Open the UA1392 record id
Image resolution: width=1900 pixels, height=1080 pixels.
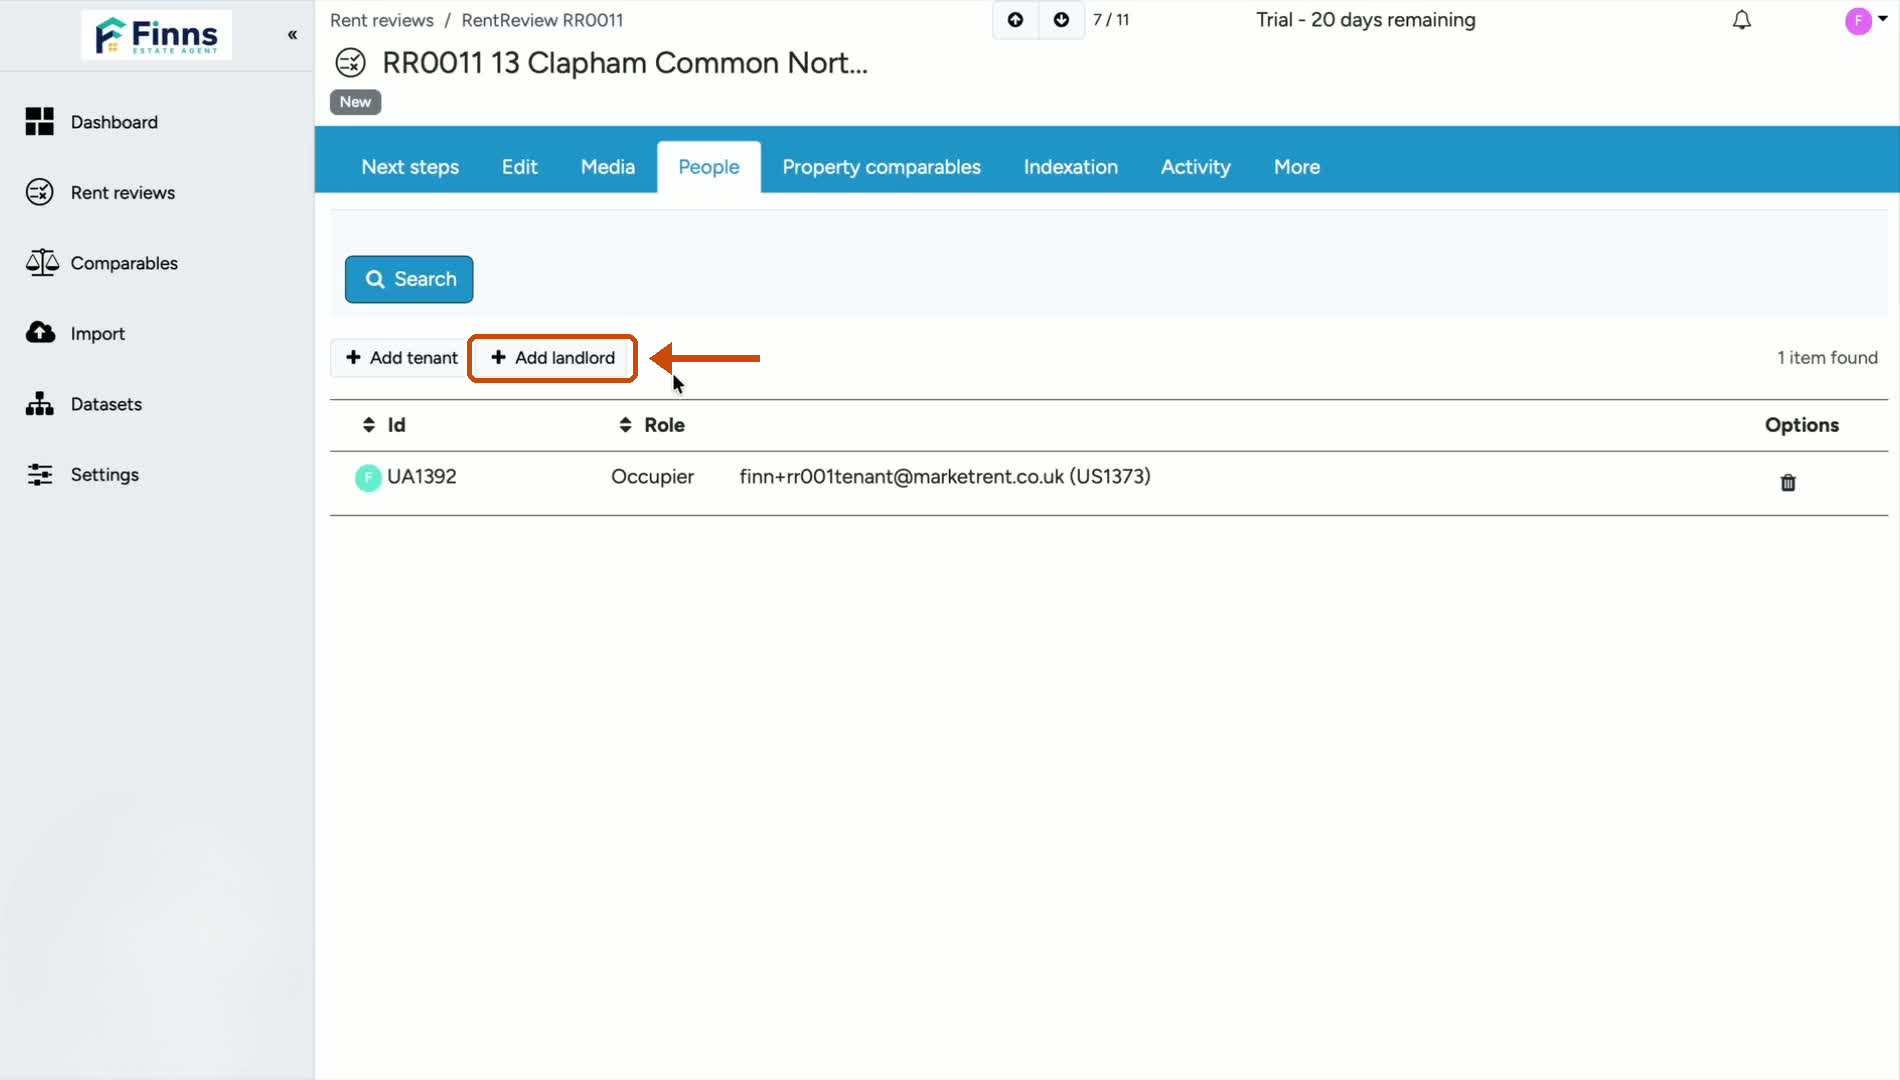[x=422, y=477]
